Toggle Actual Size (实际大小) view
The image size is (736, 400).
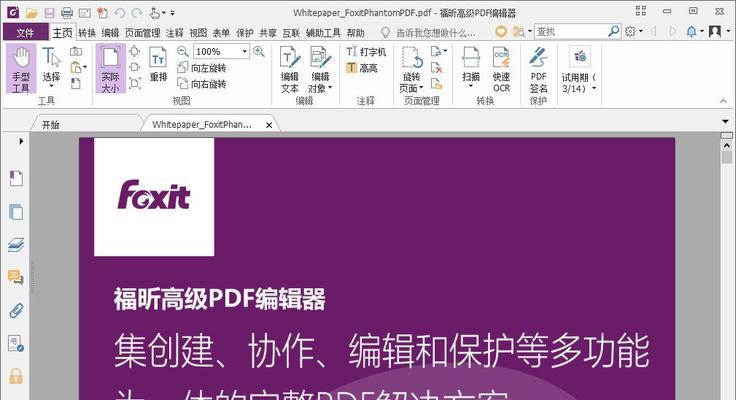click(x=111, y=69)
